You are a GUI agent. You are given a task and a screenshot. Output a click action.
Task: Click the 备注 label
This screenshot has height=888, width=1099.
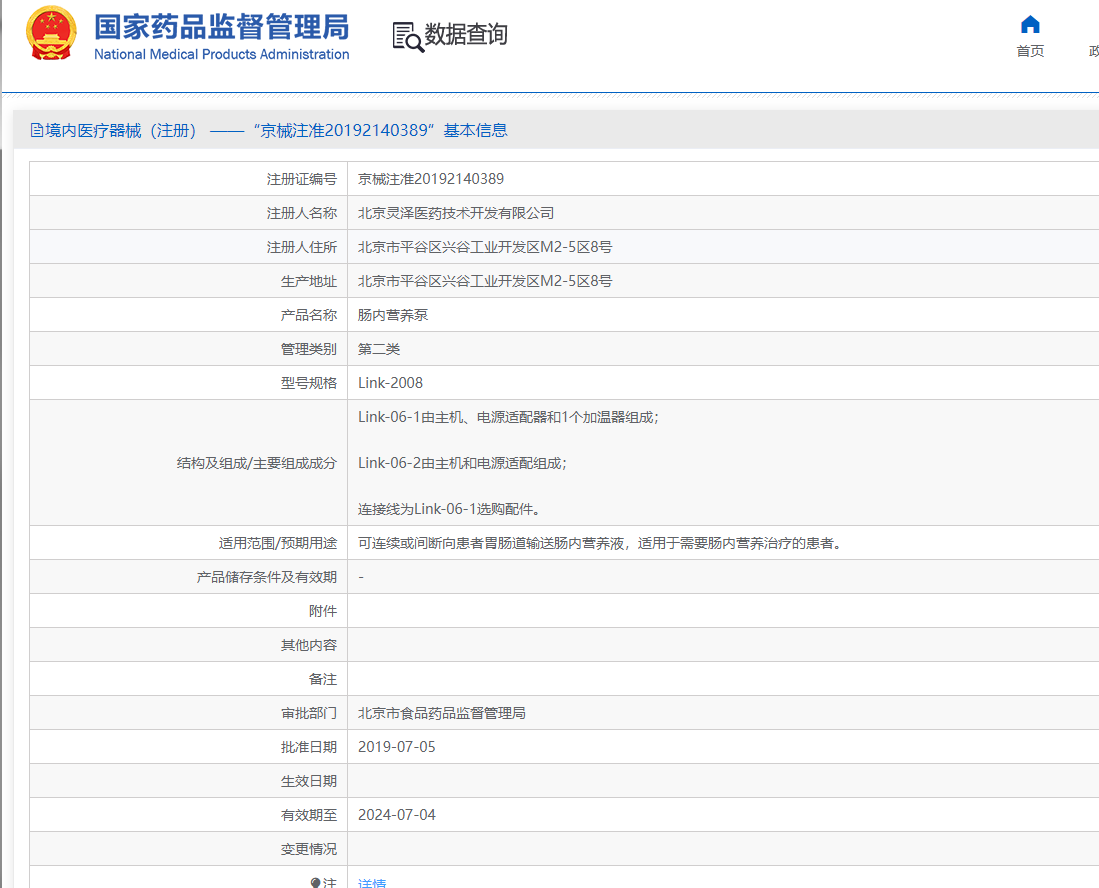click(x=322, y=679)
